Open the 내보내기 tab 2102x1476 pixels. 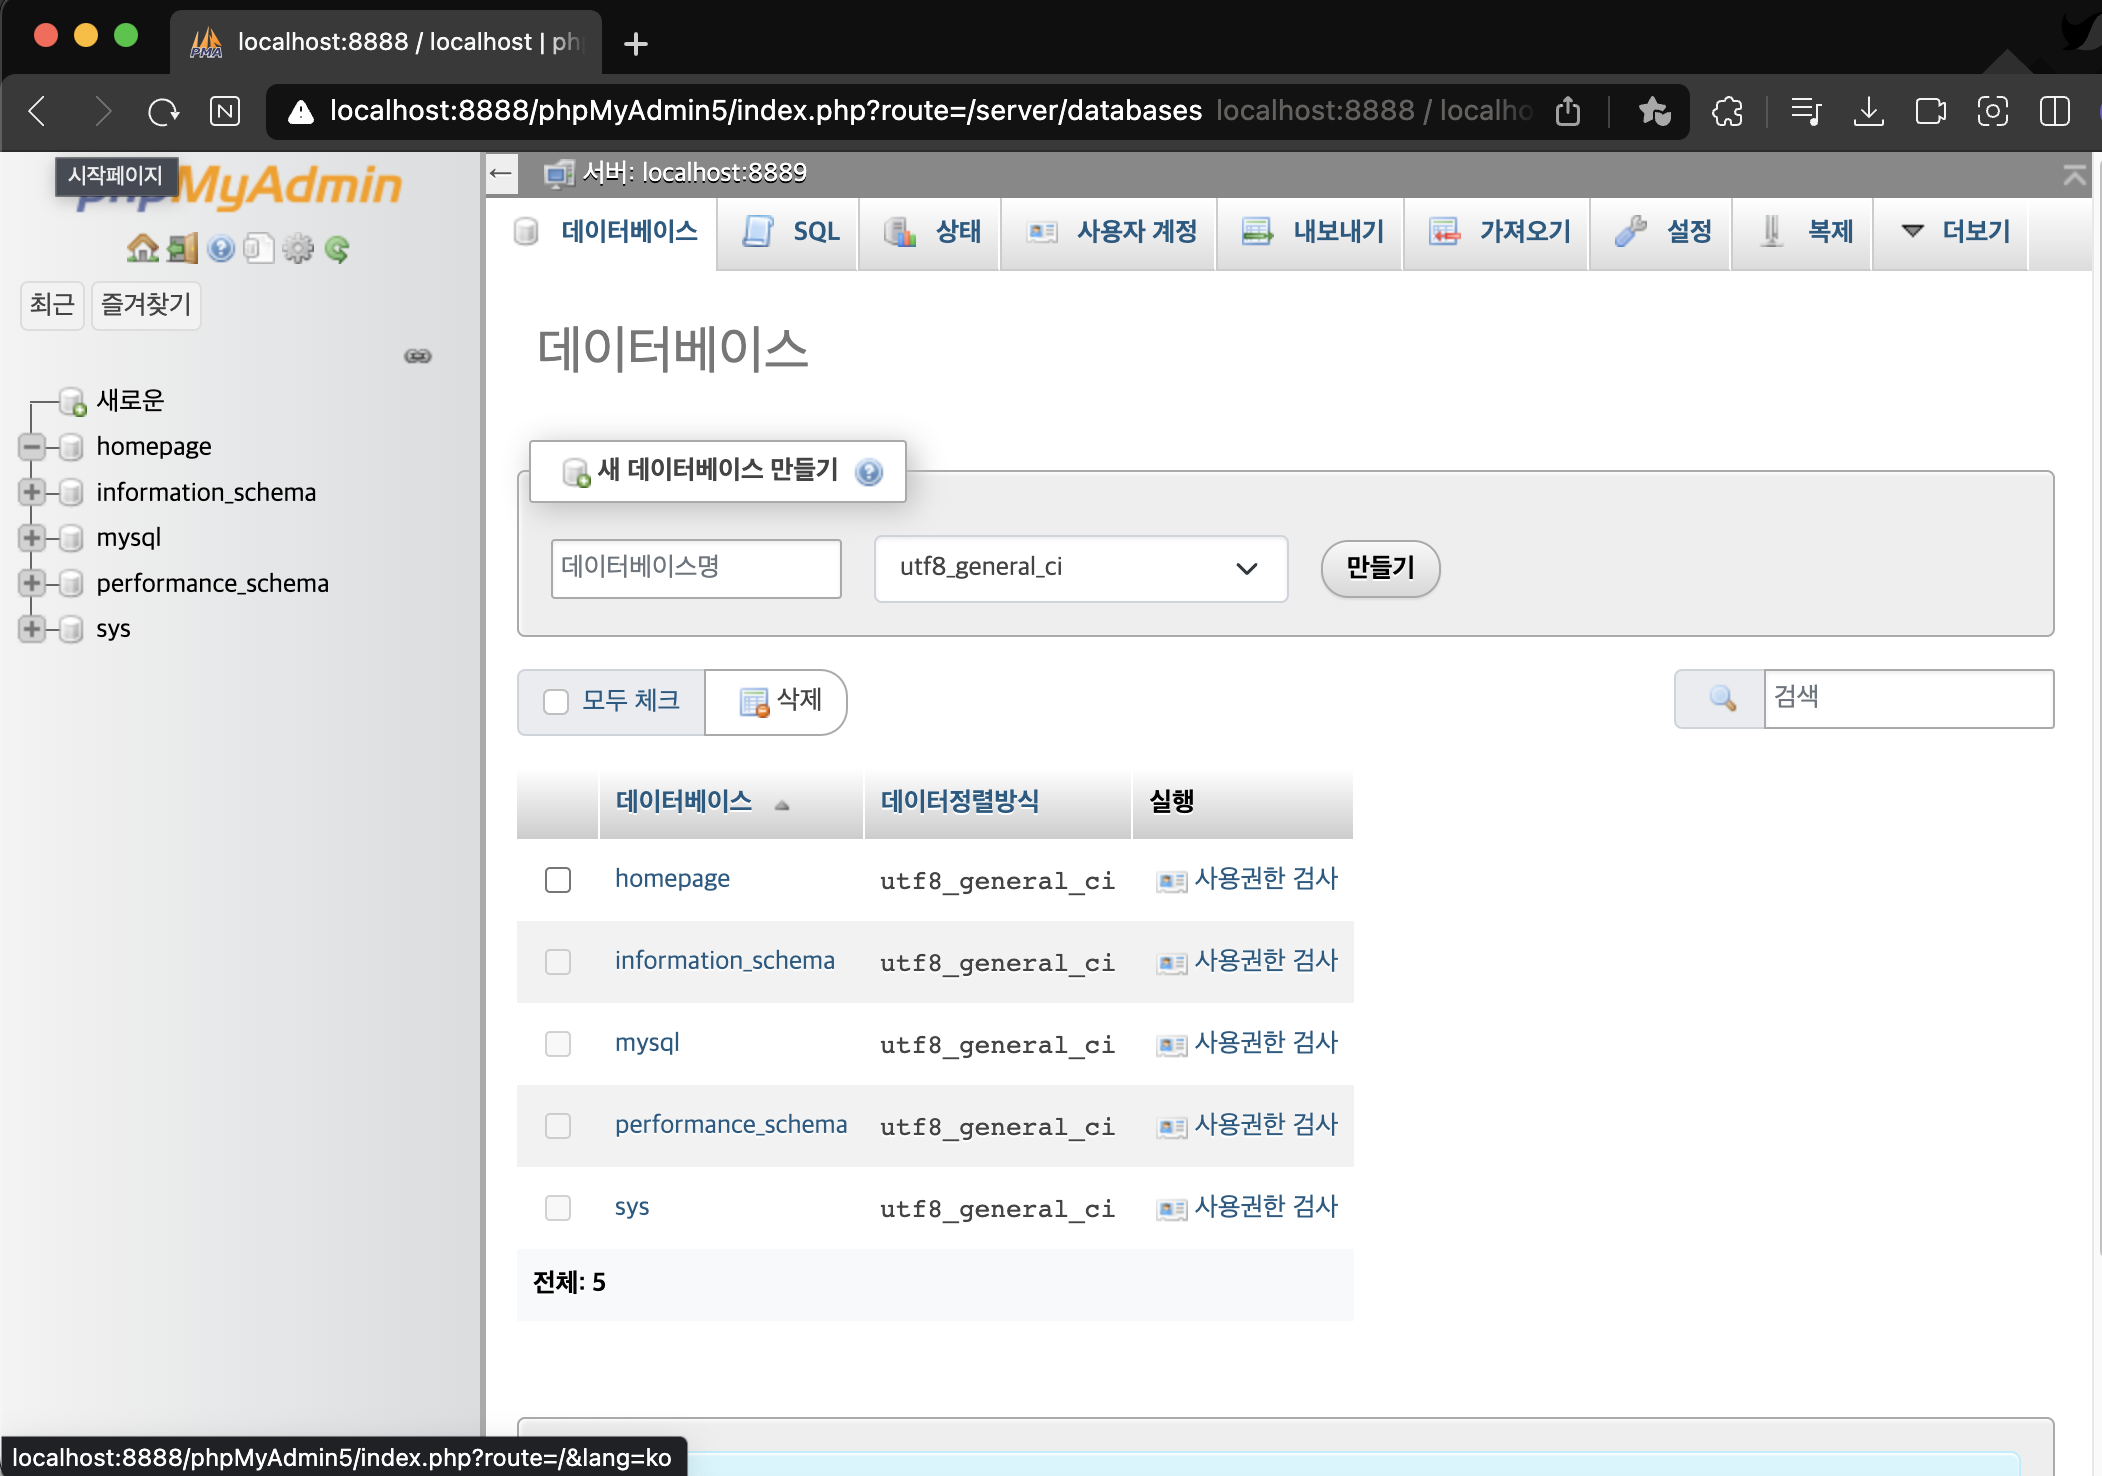pos(1312,232)
